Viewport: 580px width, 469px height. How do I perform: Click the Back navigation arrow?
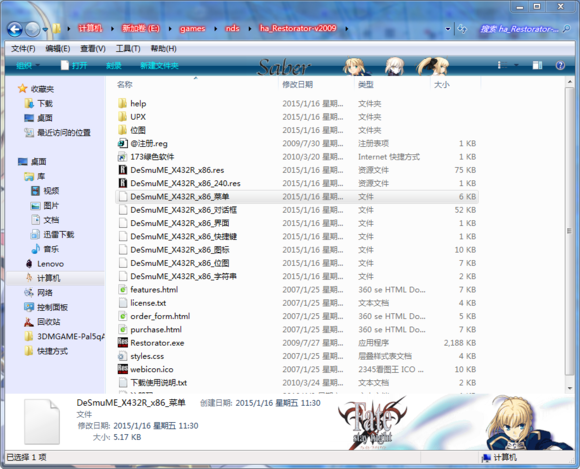(x=15, y=29)
